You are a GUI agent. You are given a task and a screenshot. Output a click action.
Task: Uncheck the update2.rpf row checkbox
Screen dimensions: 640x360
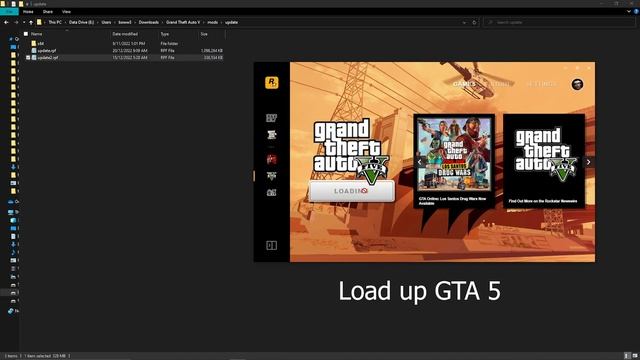pos(28,58)
